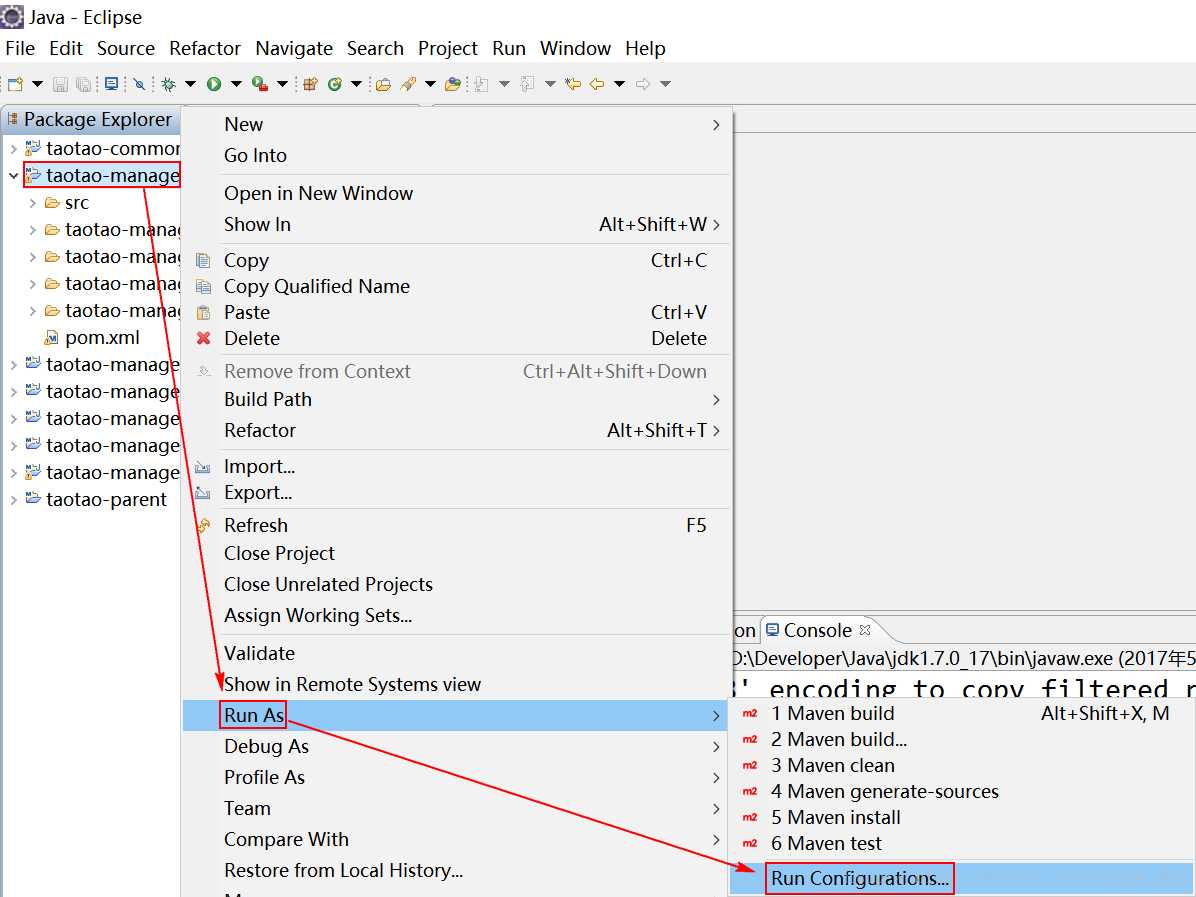This screenshot has height=897, width=1196.
Task: Select pom.xml in Package Explorer
Action: 102,337
